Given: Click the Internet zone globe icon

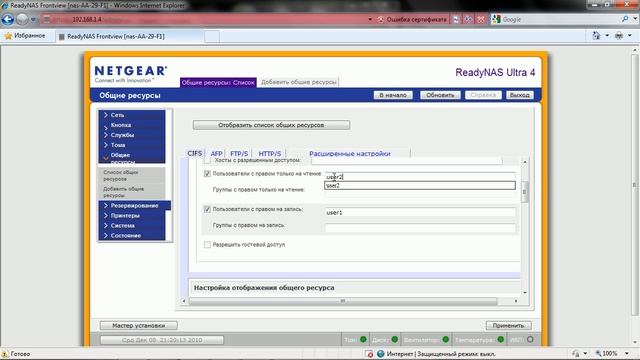Looking at the screenshot, I should tap(380, 353).
